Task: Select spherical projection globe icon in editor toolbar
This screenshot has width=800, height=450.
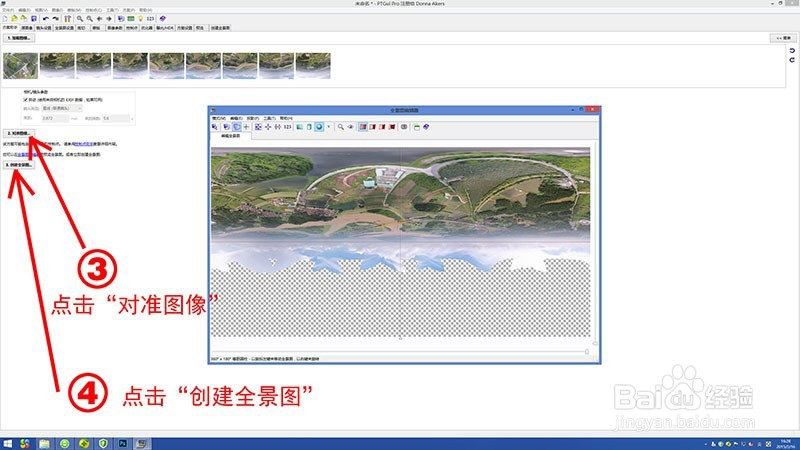Action: tap(319, 127)
